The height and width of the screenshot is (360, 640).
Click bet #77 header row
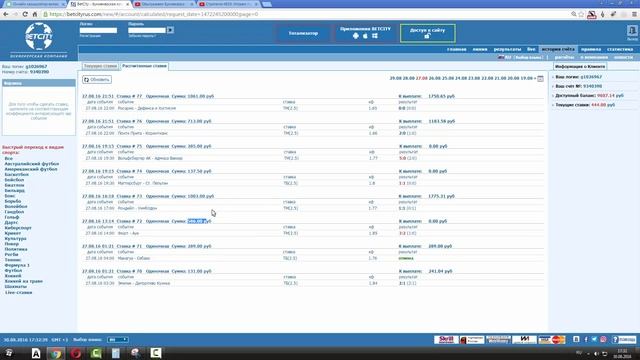coord(313,96)
